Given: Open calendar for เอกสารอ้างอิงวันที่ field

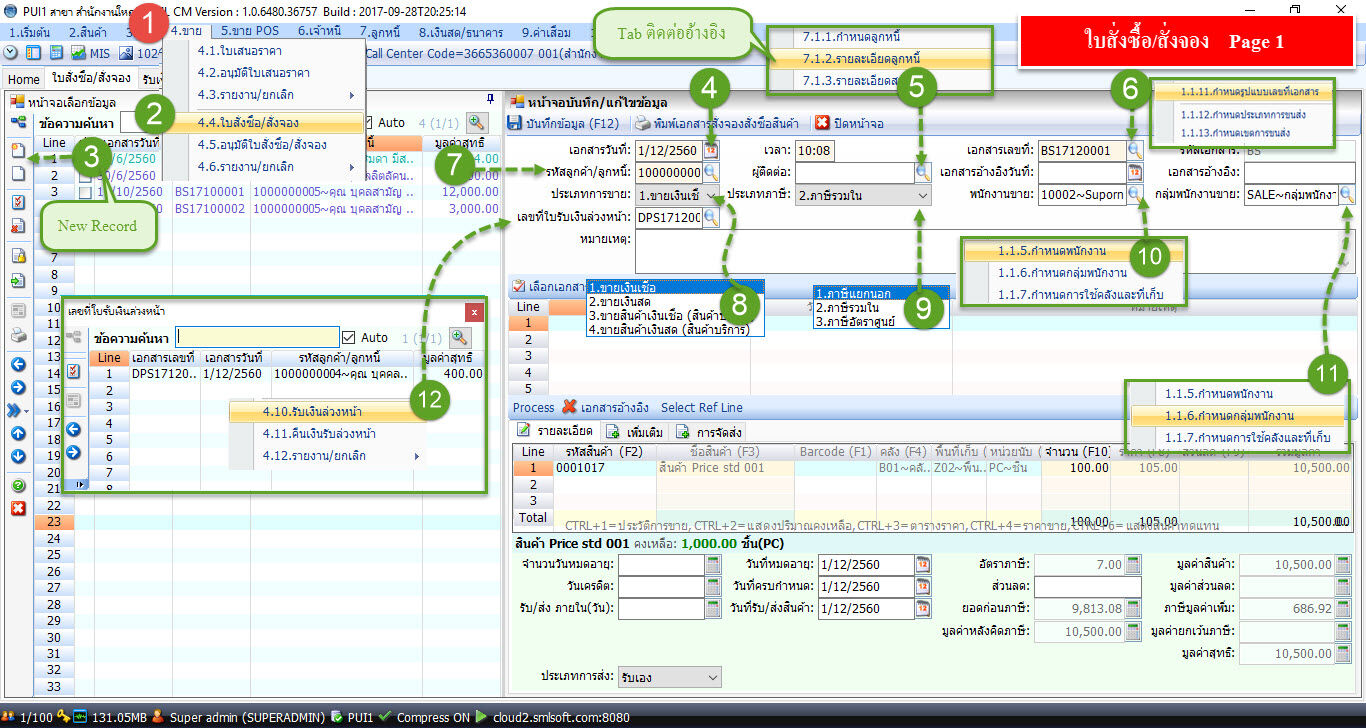Looking at the screenshot, I should [1135, 172].
